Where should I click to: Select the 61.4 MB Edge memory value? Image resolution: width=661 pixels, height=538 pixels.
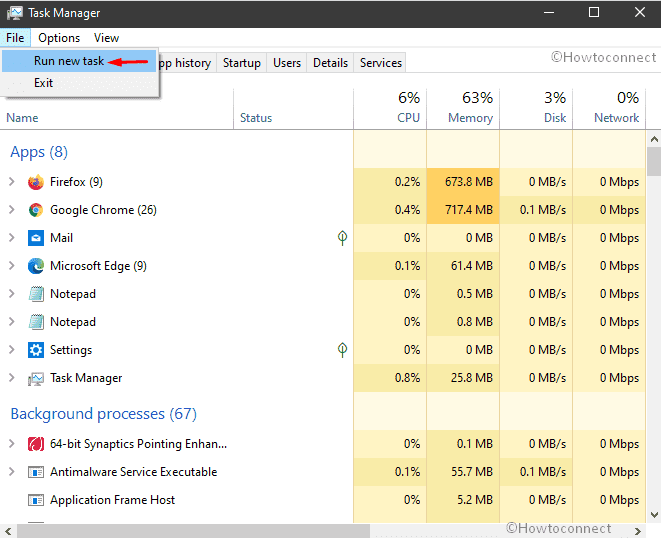click(472, 266)
